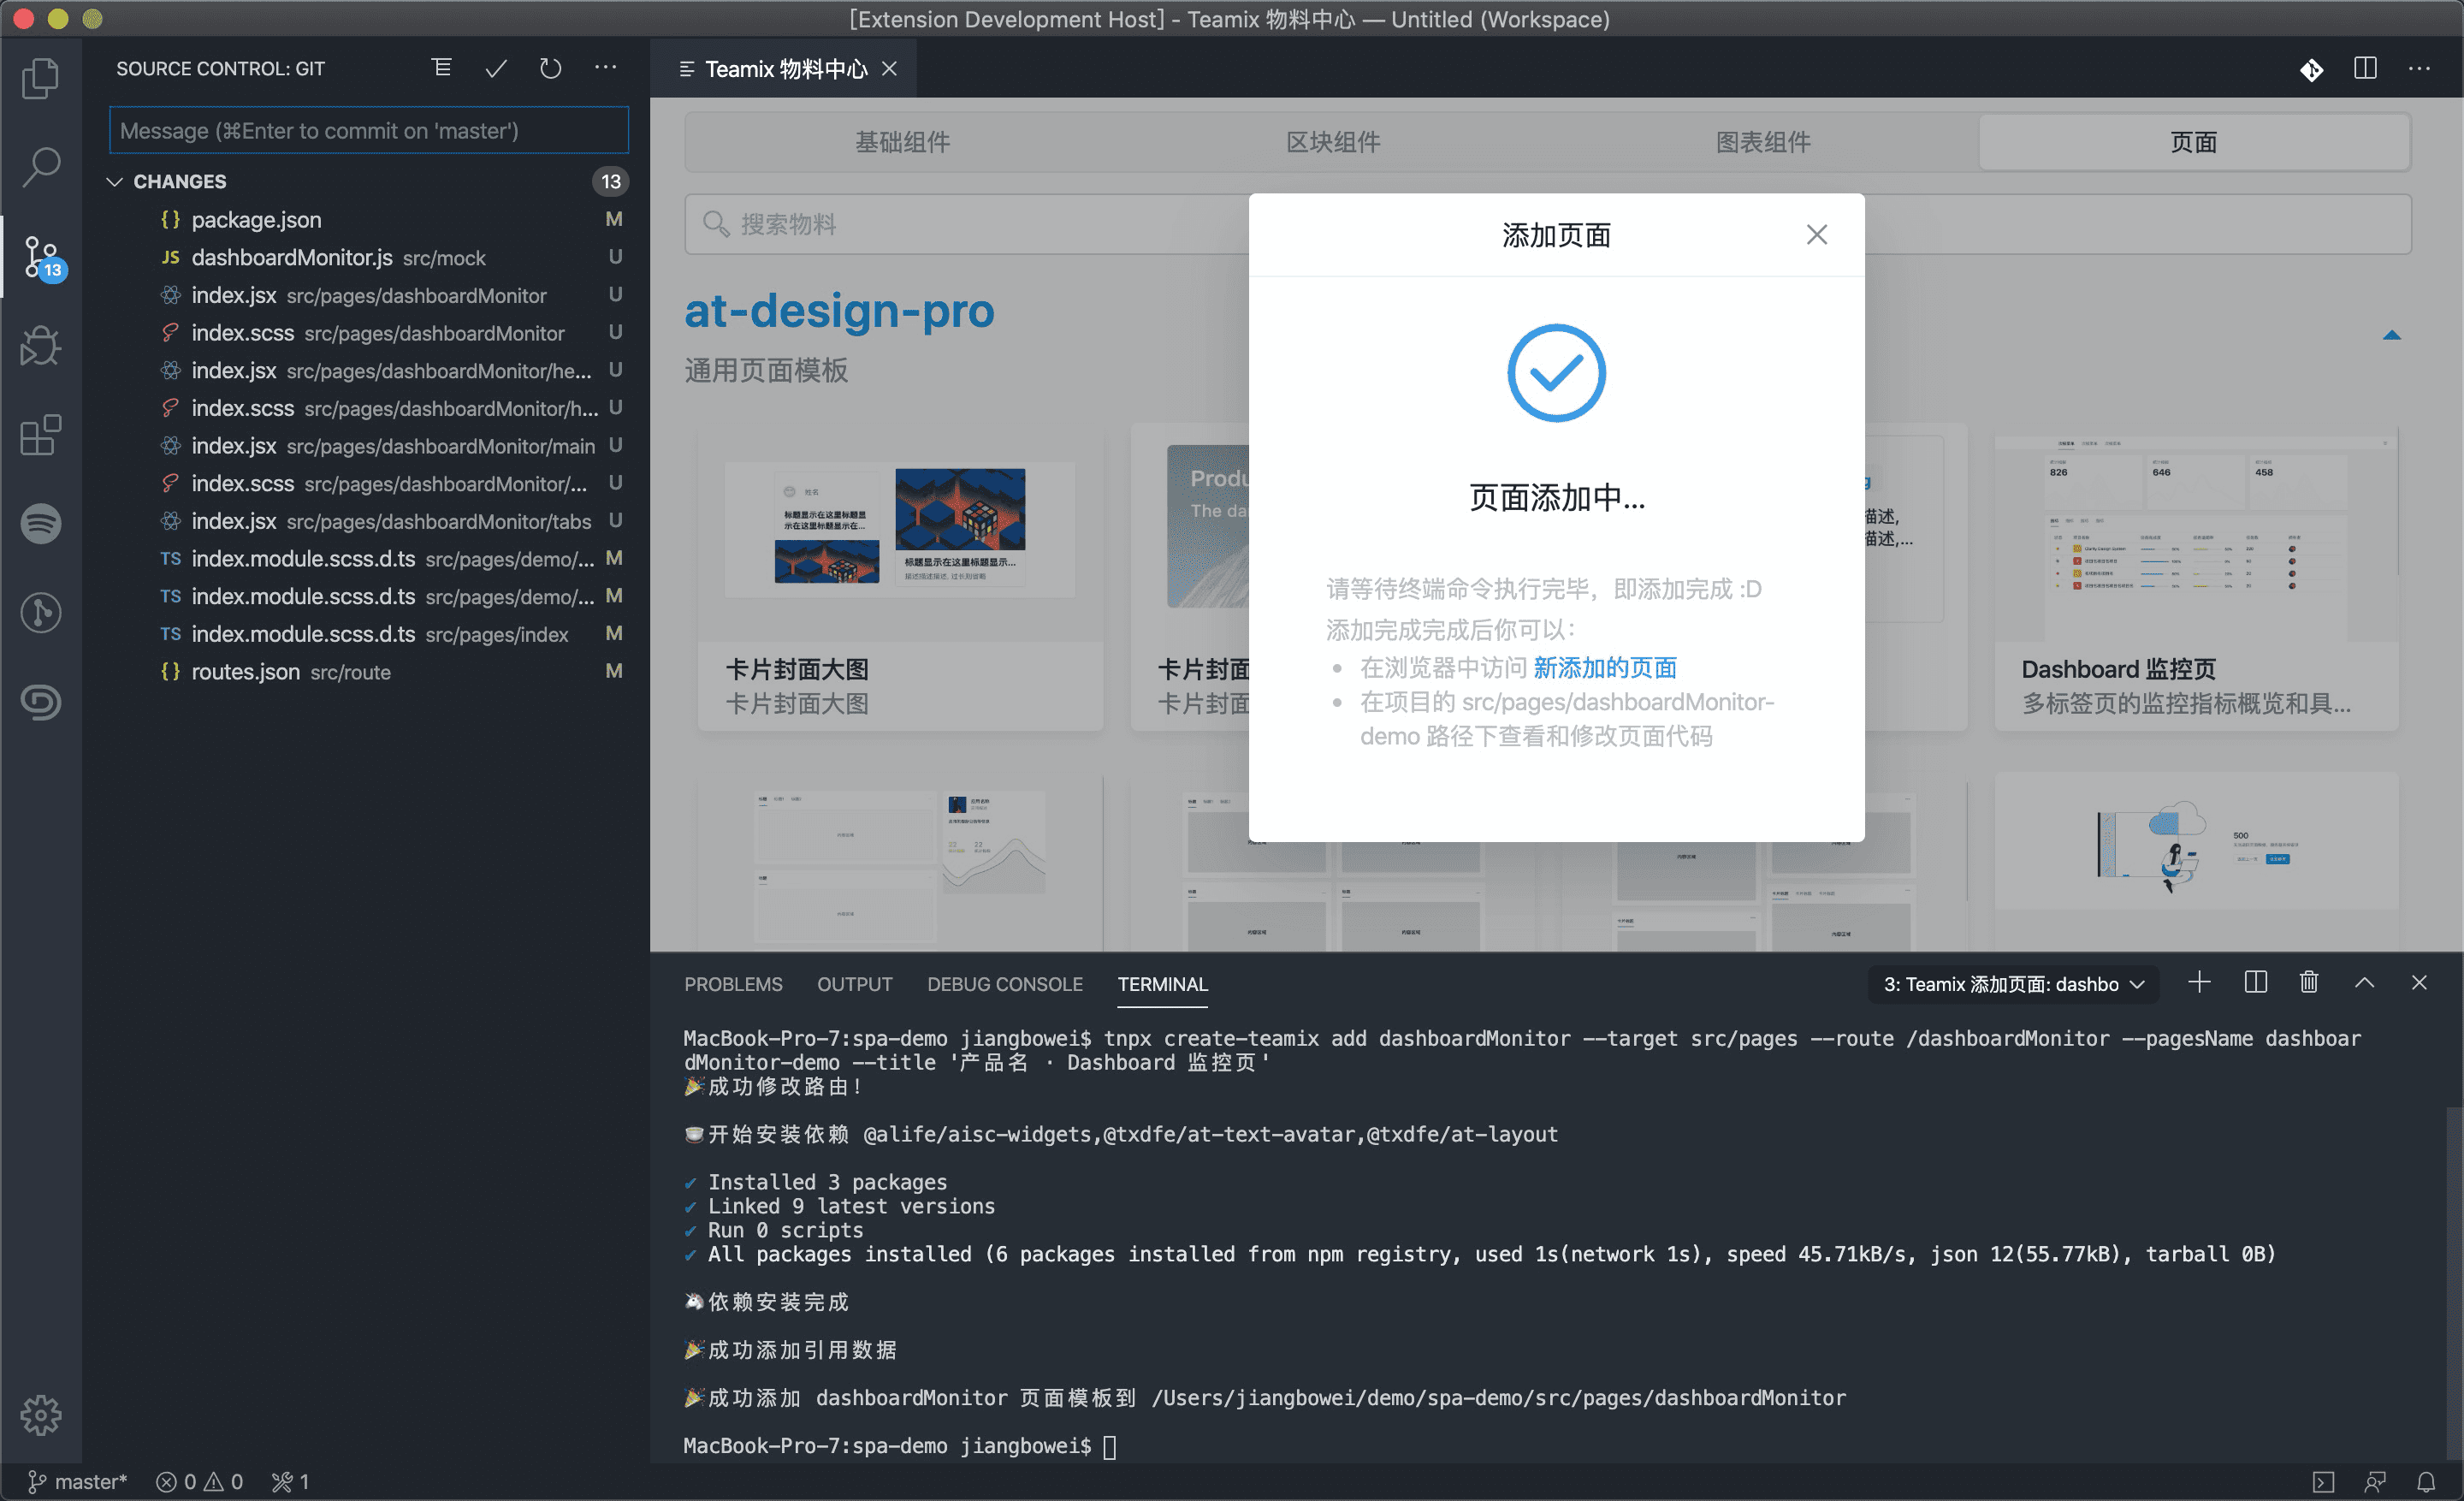Click the commit message input field
The image size is (2464, 1501).
[x=368, y=131]
